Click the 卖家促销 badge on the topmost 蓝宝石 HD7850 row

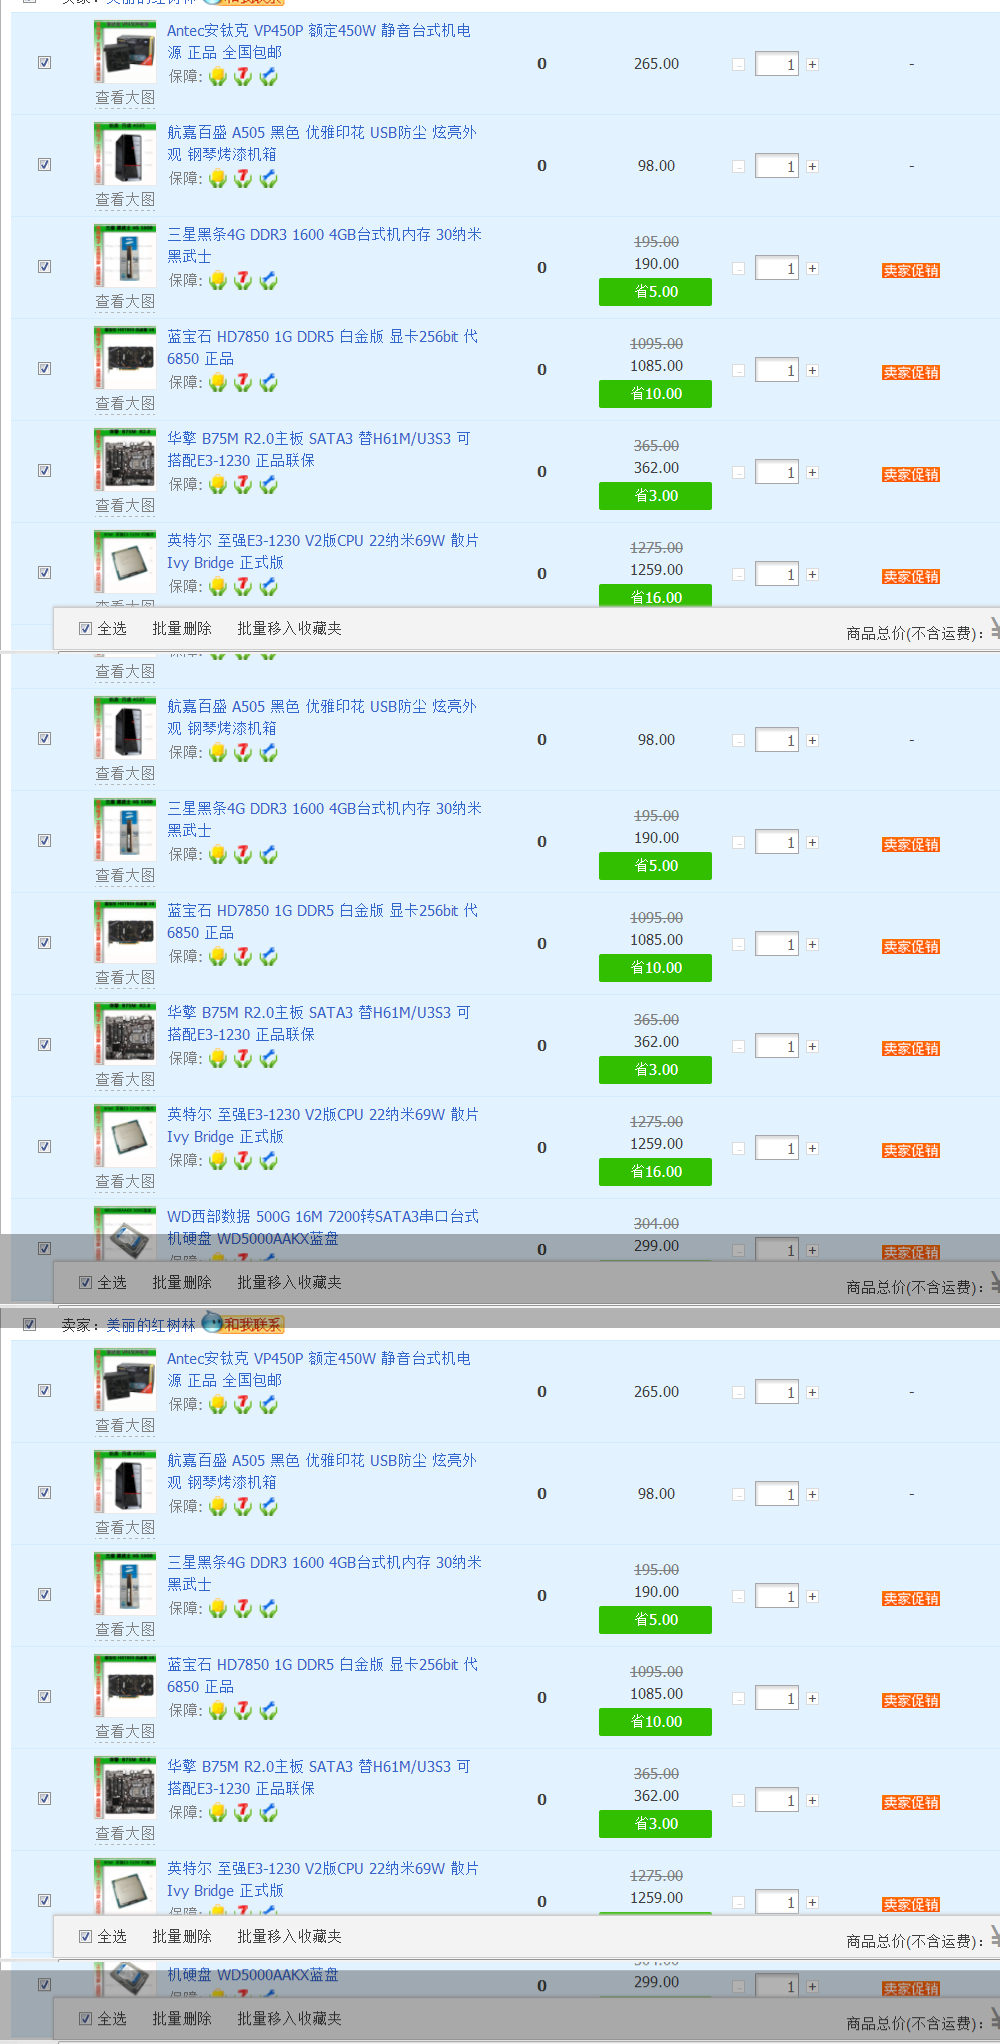[x=911, y=373]
